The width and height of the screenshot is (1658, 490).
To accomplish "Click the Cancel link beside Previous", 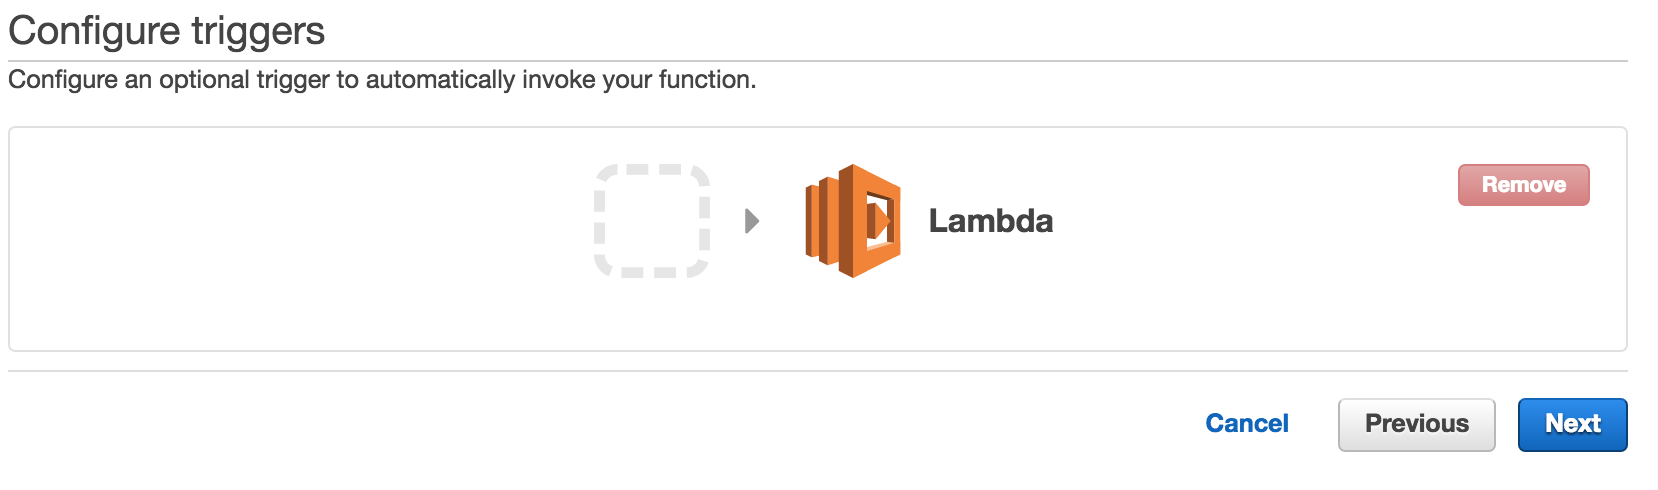I will pos(1247,424).
